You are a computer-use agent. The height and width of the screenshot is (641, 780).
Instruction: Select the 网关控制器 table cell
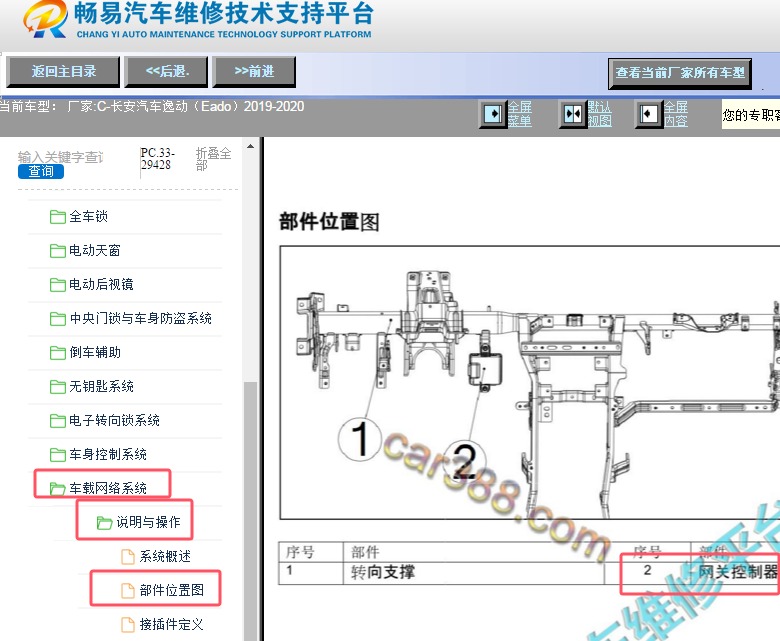click(x=738, y=571)
